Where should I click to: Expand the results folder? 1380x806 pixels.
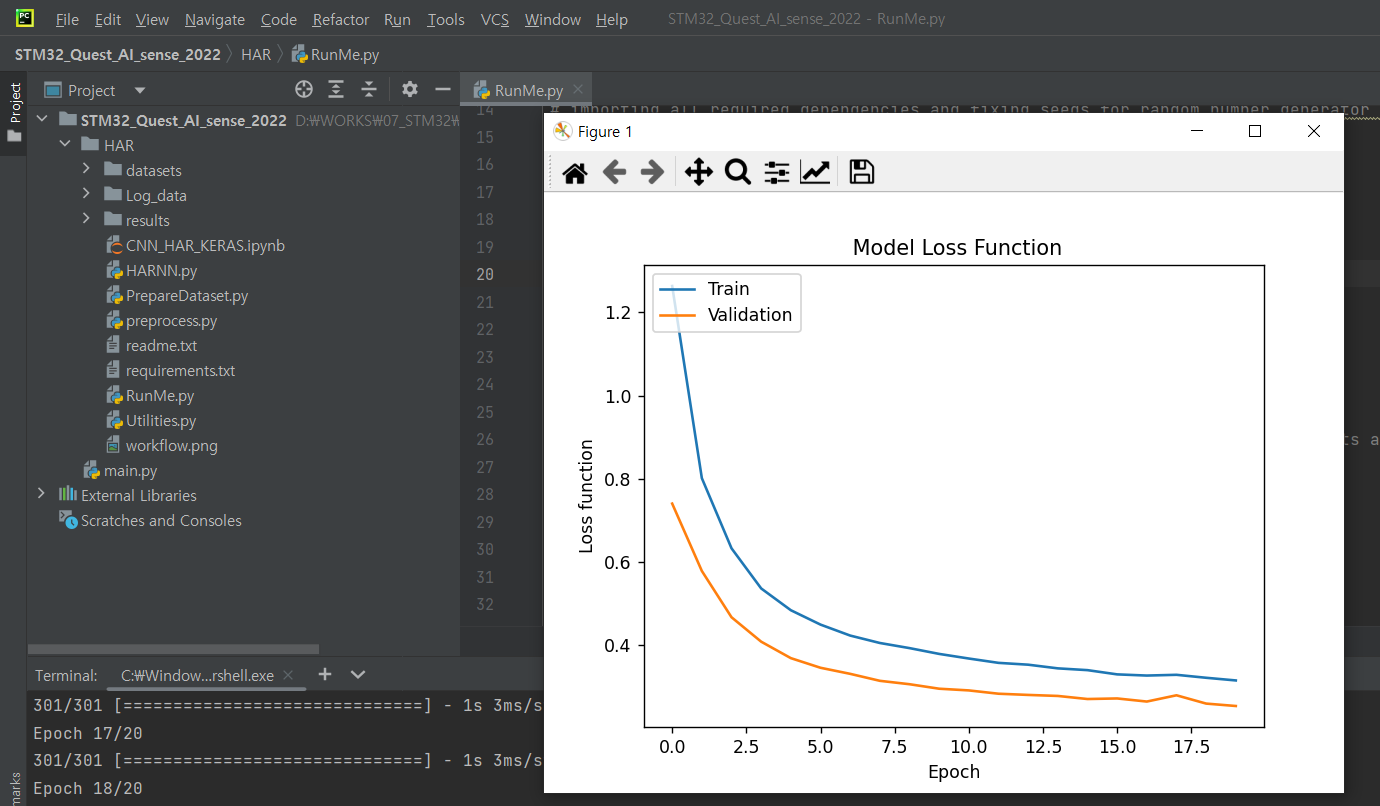(87, 220)
